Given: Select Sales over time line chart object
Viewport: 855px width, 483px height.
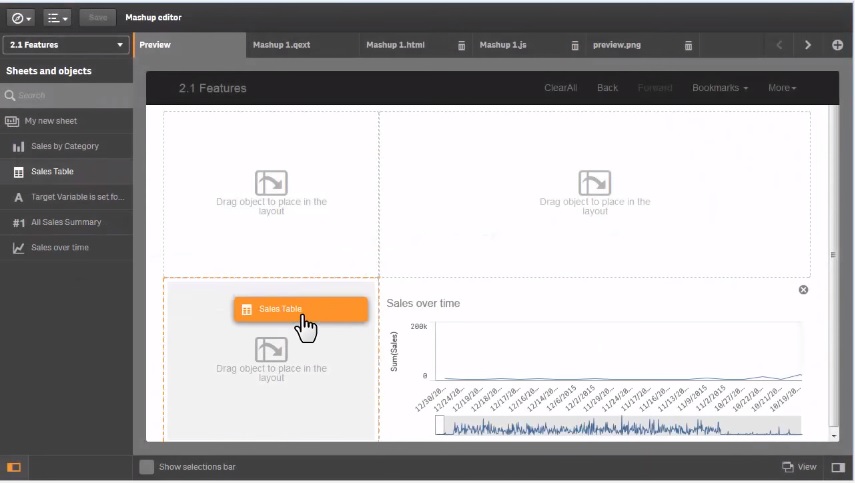Looking at the screenshot, I should (x=66, y=247).
